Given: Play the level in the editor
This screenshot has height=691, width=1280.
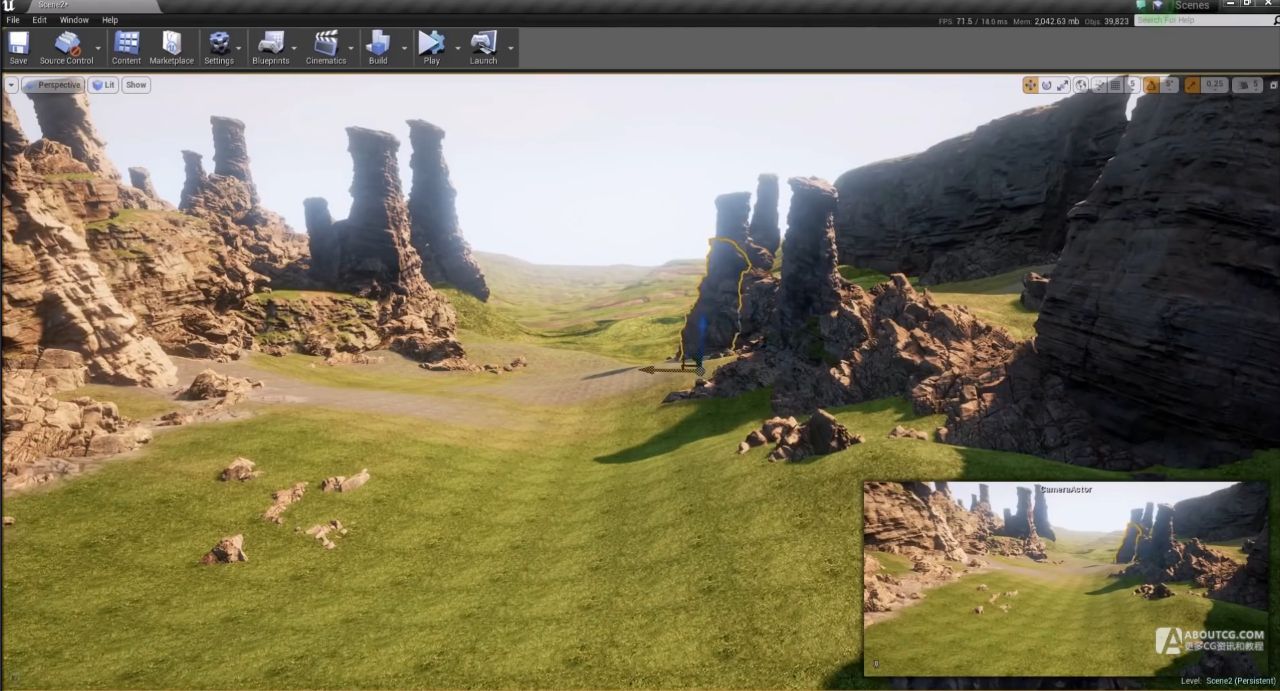Looking at the screenshot, I should [x=431, y=47].
